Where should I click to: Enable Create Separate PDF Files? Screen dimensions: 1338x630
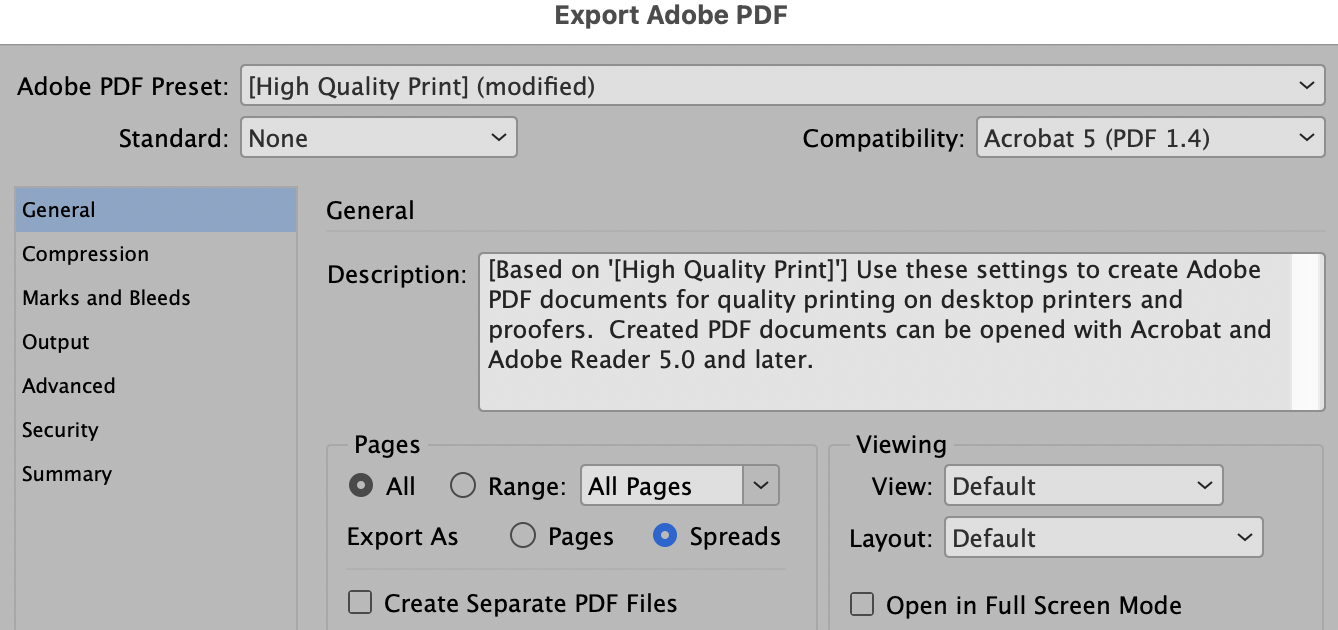click(x=360, y=602)
